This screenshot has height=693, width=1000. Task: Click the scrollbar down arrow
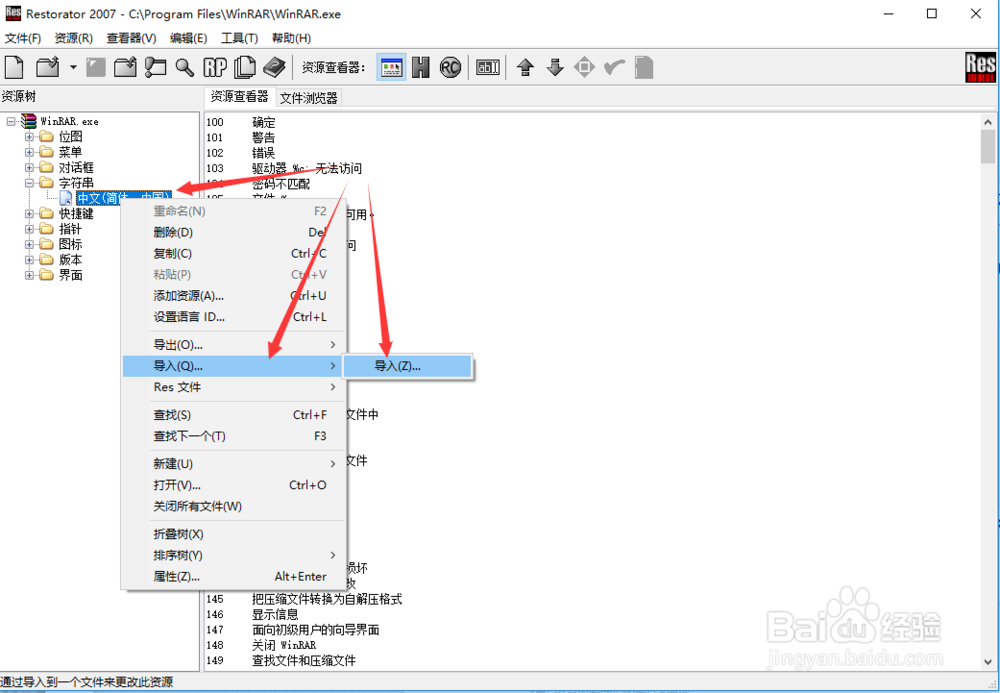[x=988, y=662]
